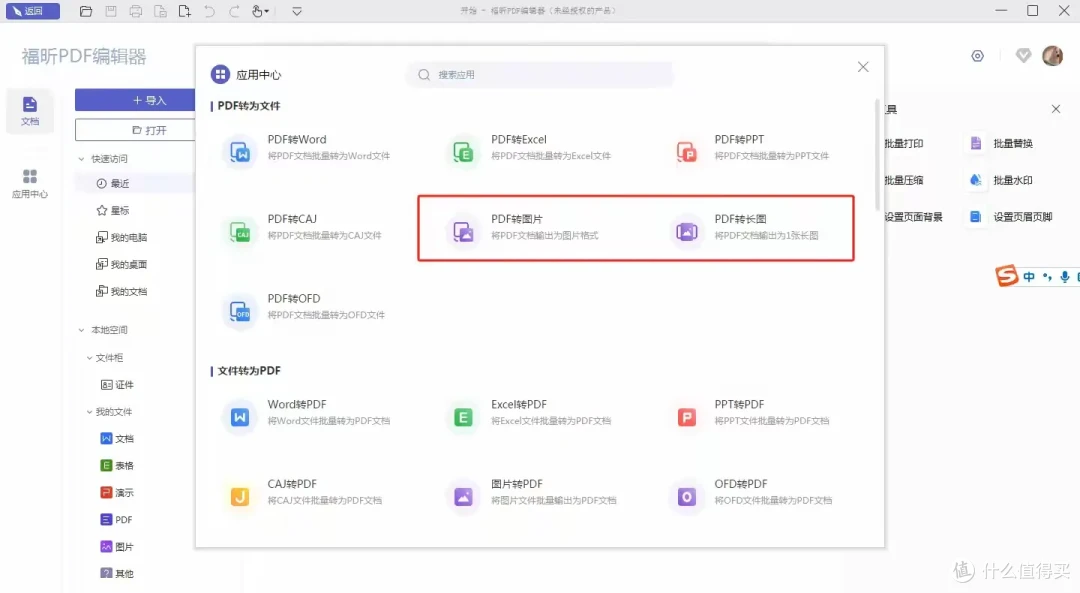Close the right-side tools panel

pos(1056,109)
